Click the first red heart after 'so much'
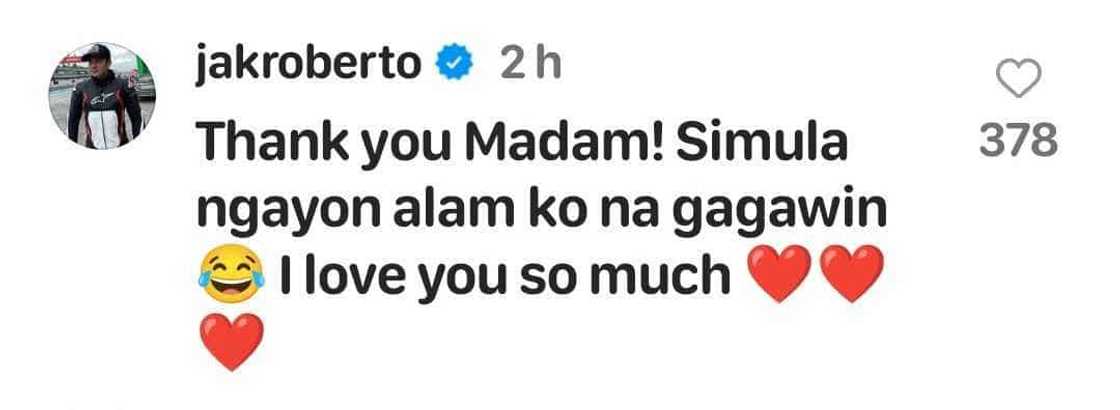Image resolution: width=1120 pixels, height=410 pixels. (779, 274)
